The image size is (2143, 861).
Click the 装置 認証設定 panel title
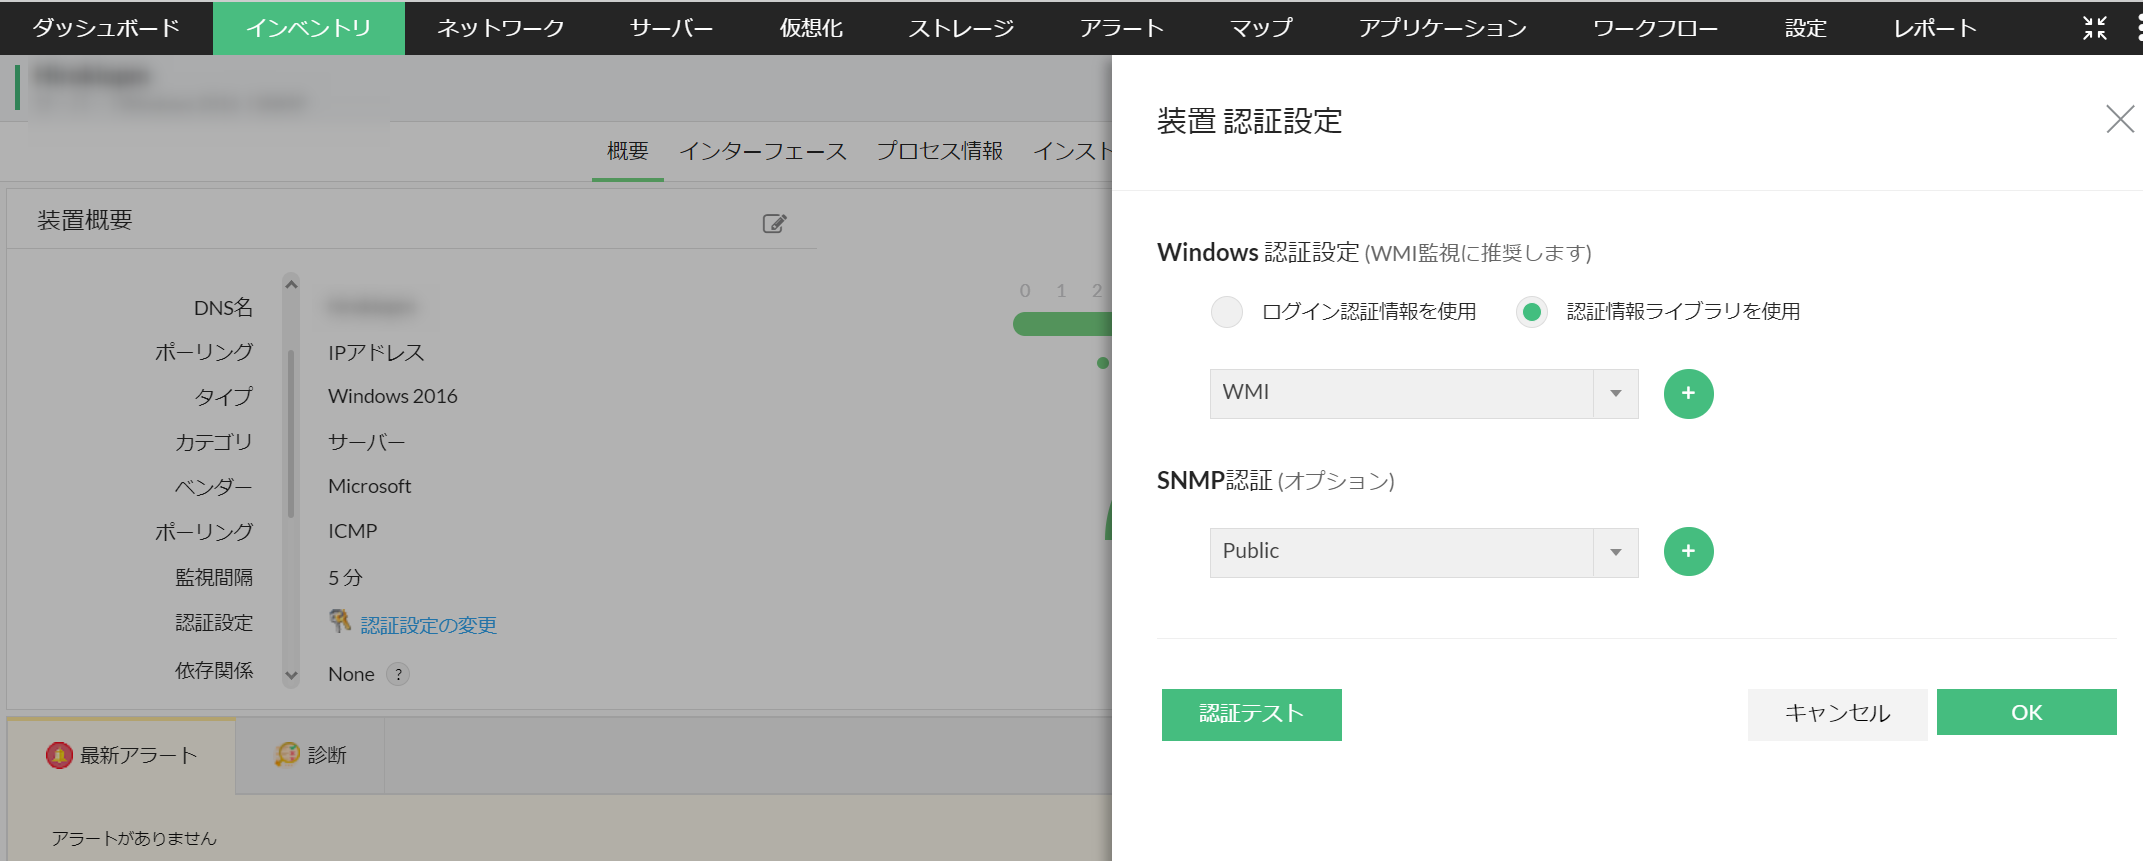pos(1250,121)
